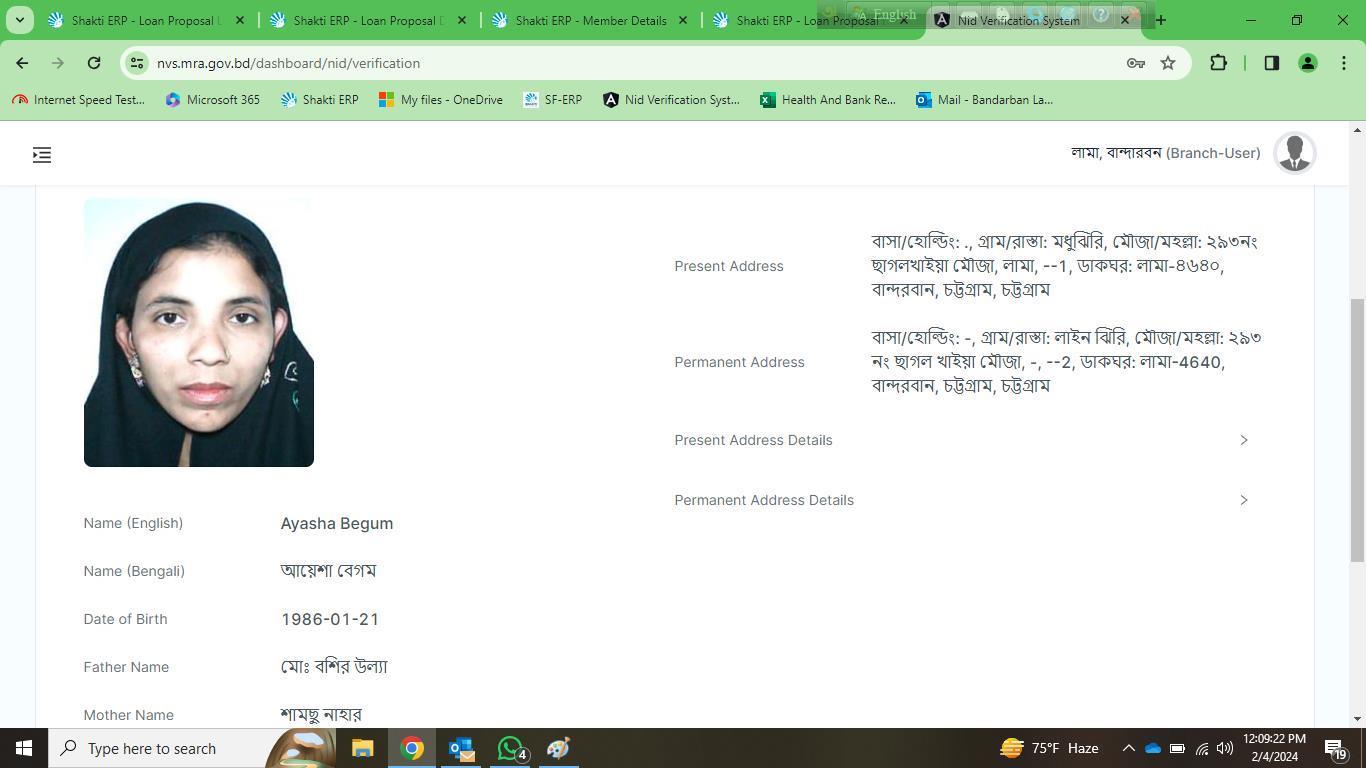The width and height of the screenshot is (1366, 768).
Task: Go forward using browser forward arrow
Action: pos(58,63)
